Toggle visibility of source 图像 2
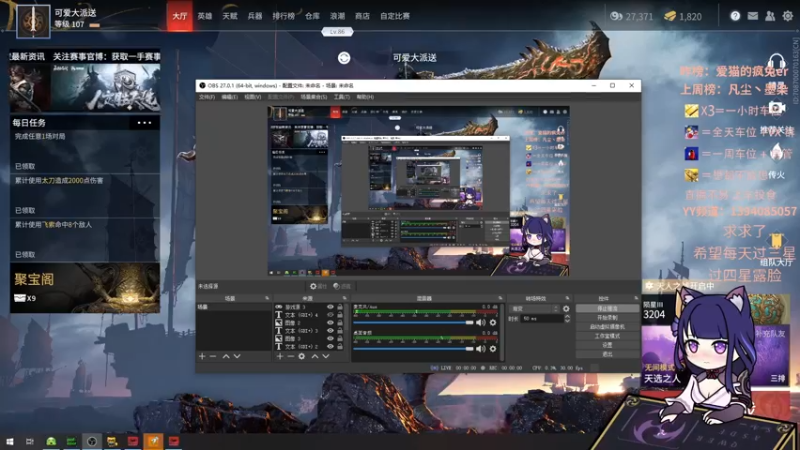 [x=330, y=322]
